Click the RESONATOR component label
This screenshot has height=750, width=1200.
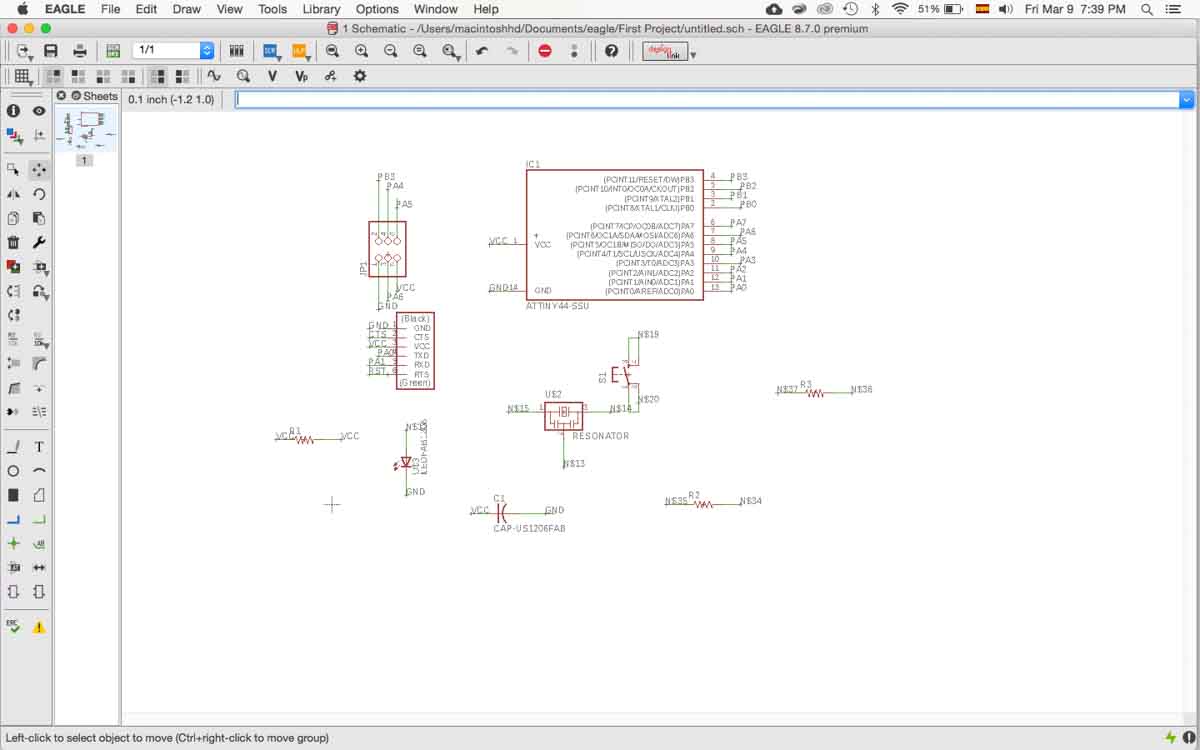[x=601, y=436]
